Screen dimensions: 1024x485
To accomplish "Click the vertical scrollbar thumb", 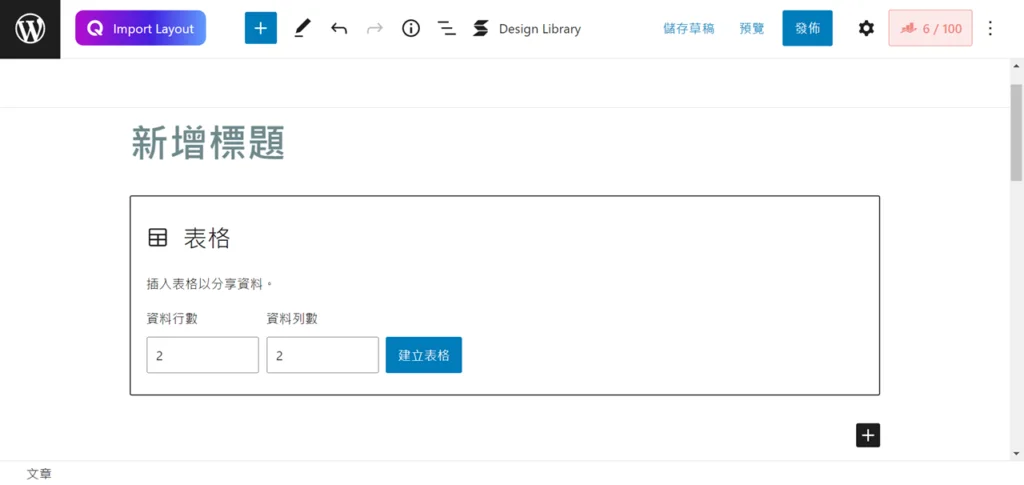I will [1017, 133].
